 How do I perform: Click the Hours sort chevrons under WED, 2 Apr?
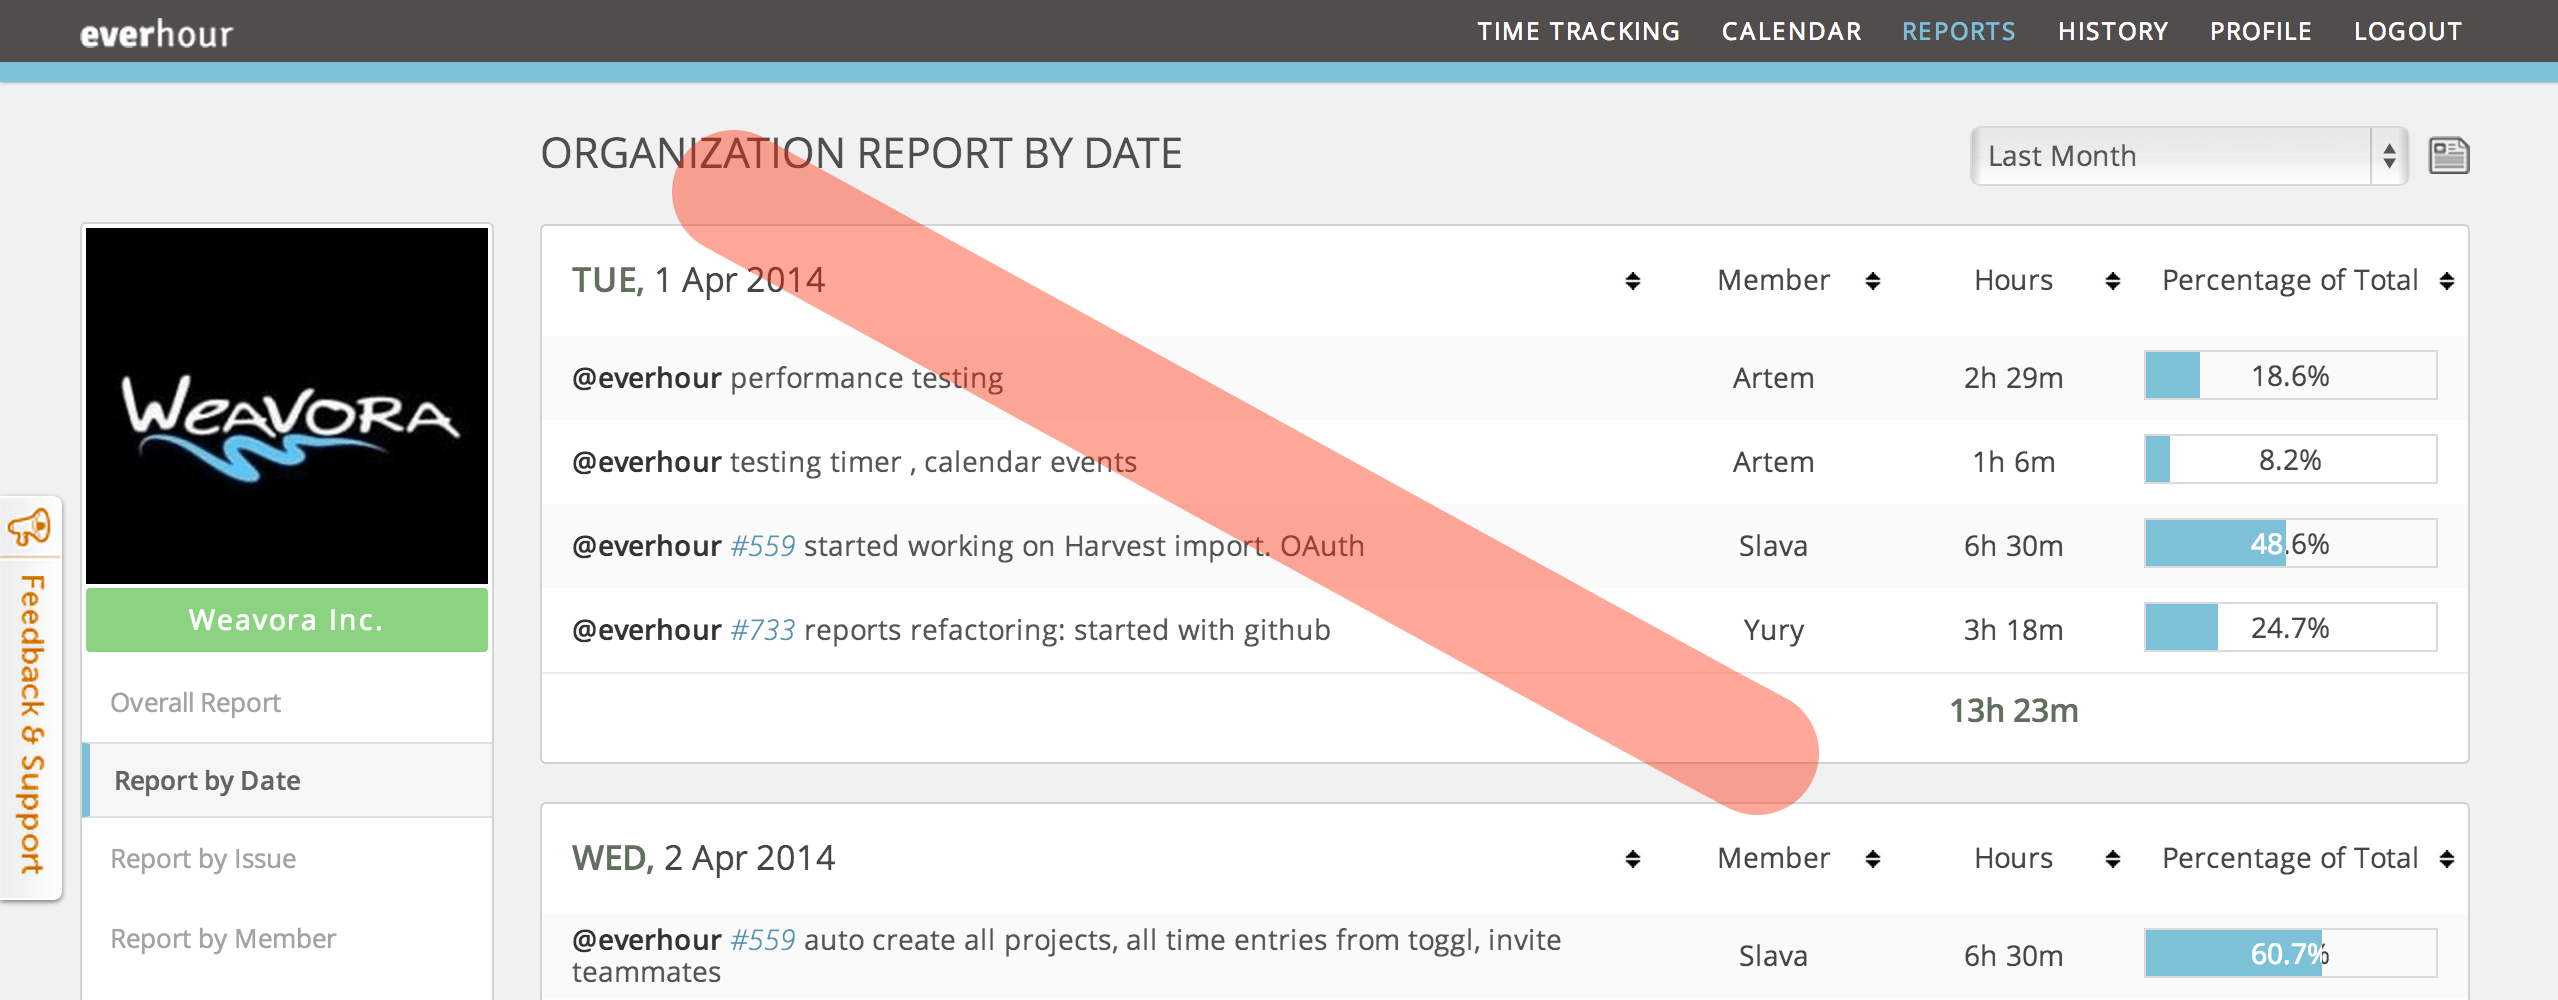(x=2111, y=858)
